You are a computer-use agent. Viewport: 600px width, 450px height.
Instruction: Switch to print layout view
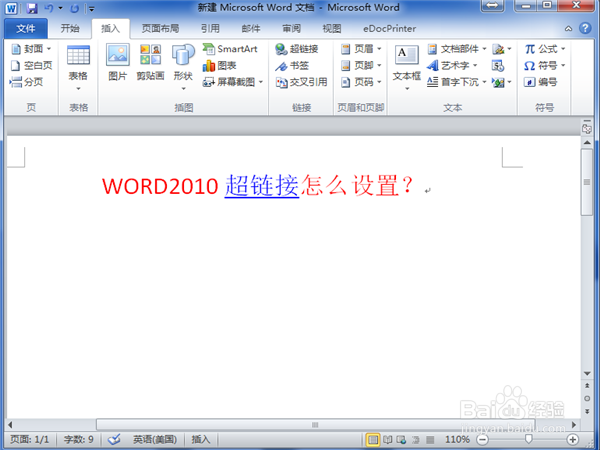(372, 440)
